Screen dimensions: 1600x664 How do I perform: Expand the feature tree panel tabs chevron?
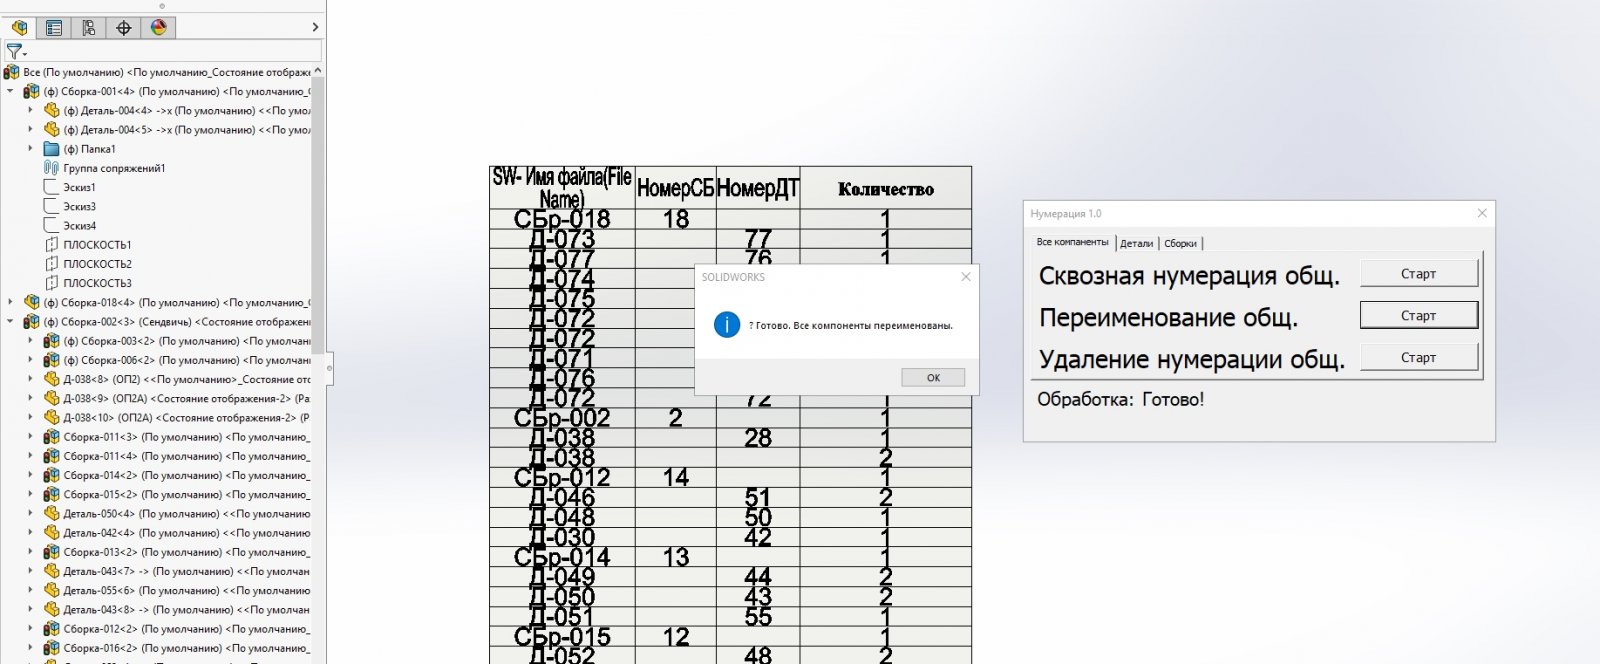pos(315,28)
